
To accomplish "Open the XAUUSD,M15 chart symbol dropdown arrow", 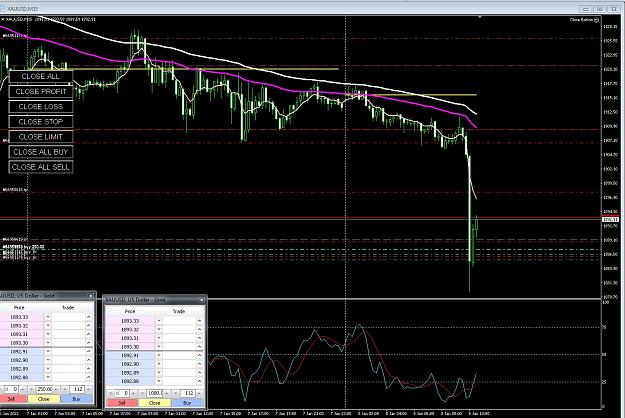I will [3, 19].
